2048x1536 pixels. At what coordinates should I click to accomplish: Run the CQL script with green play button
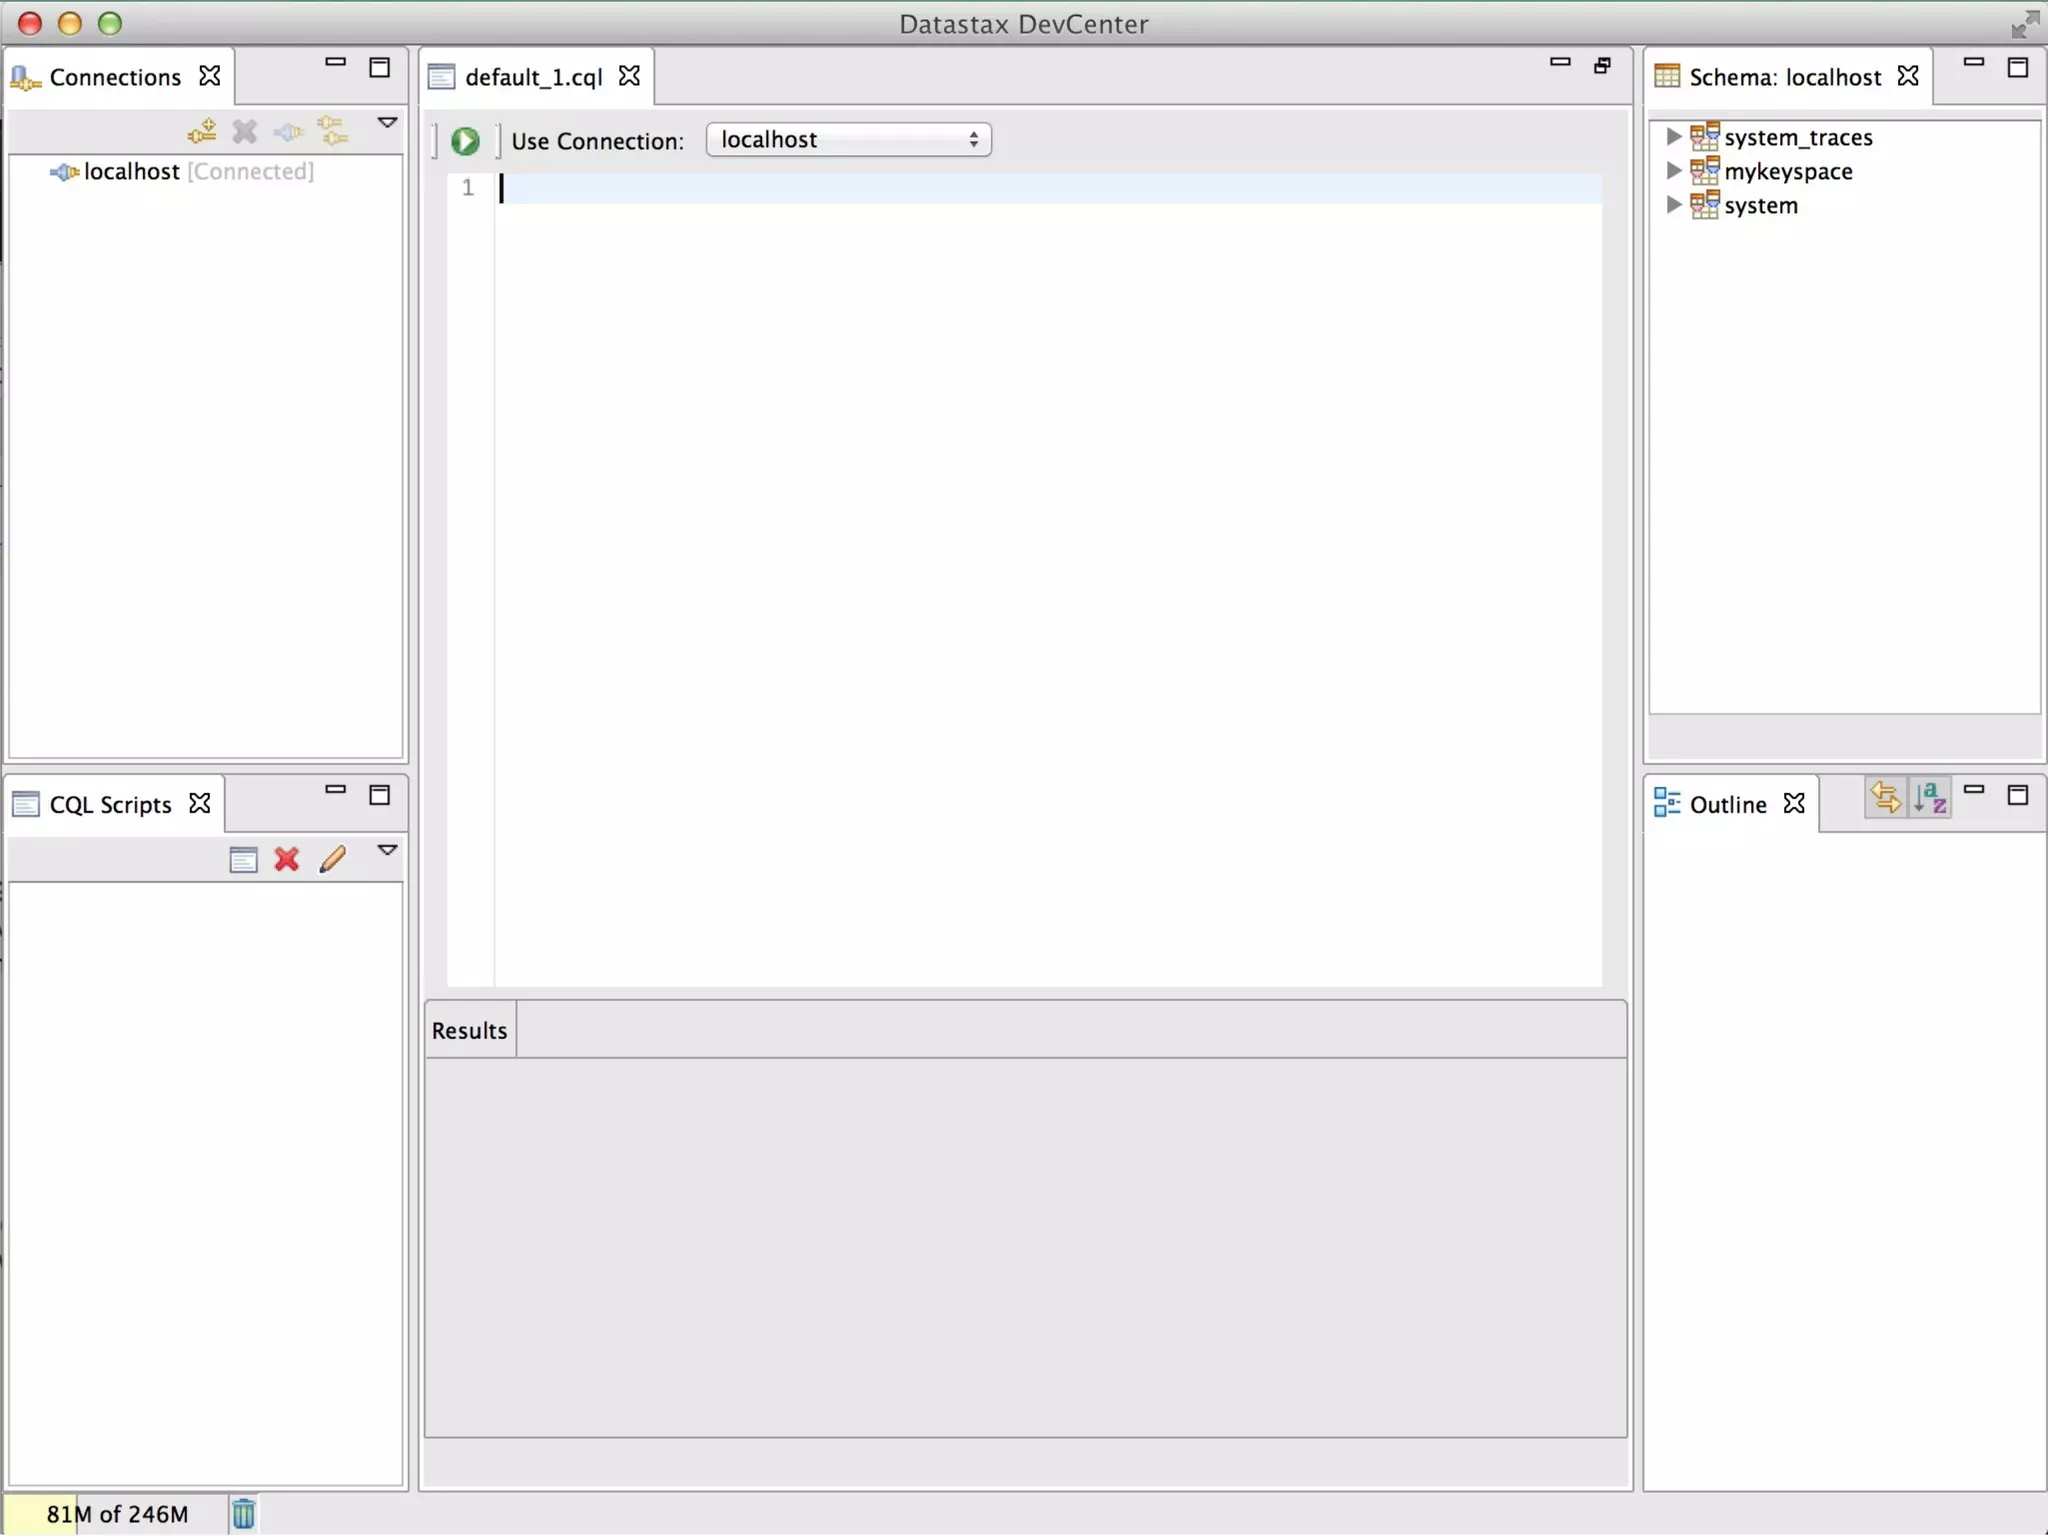pos(465,141)
